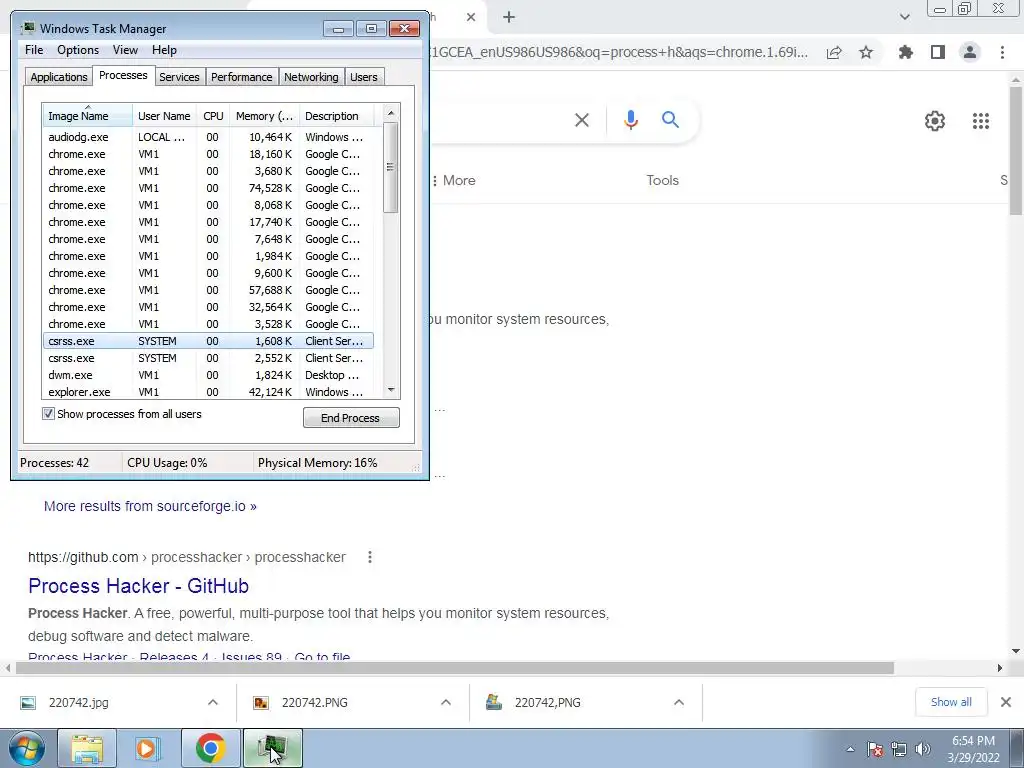The width and height of the screenshot is (1024, 768).
Task: Sort by CPU column header
Action: tap(213, 116)
